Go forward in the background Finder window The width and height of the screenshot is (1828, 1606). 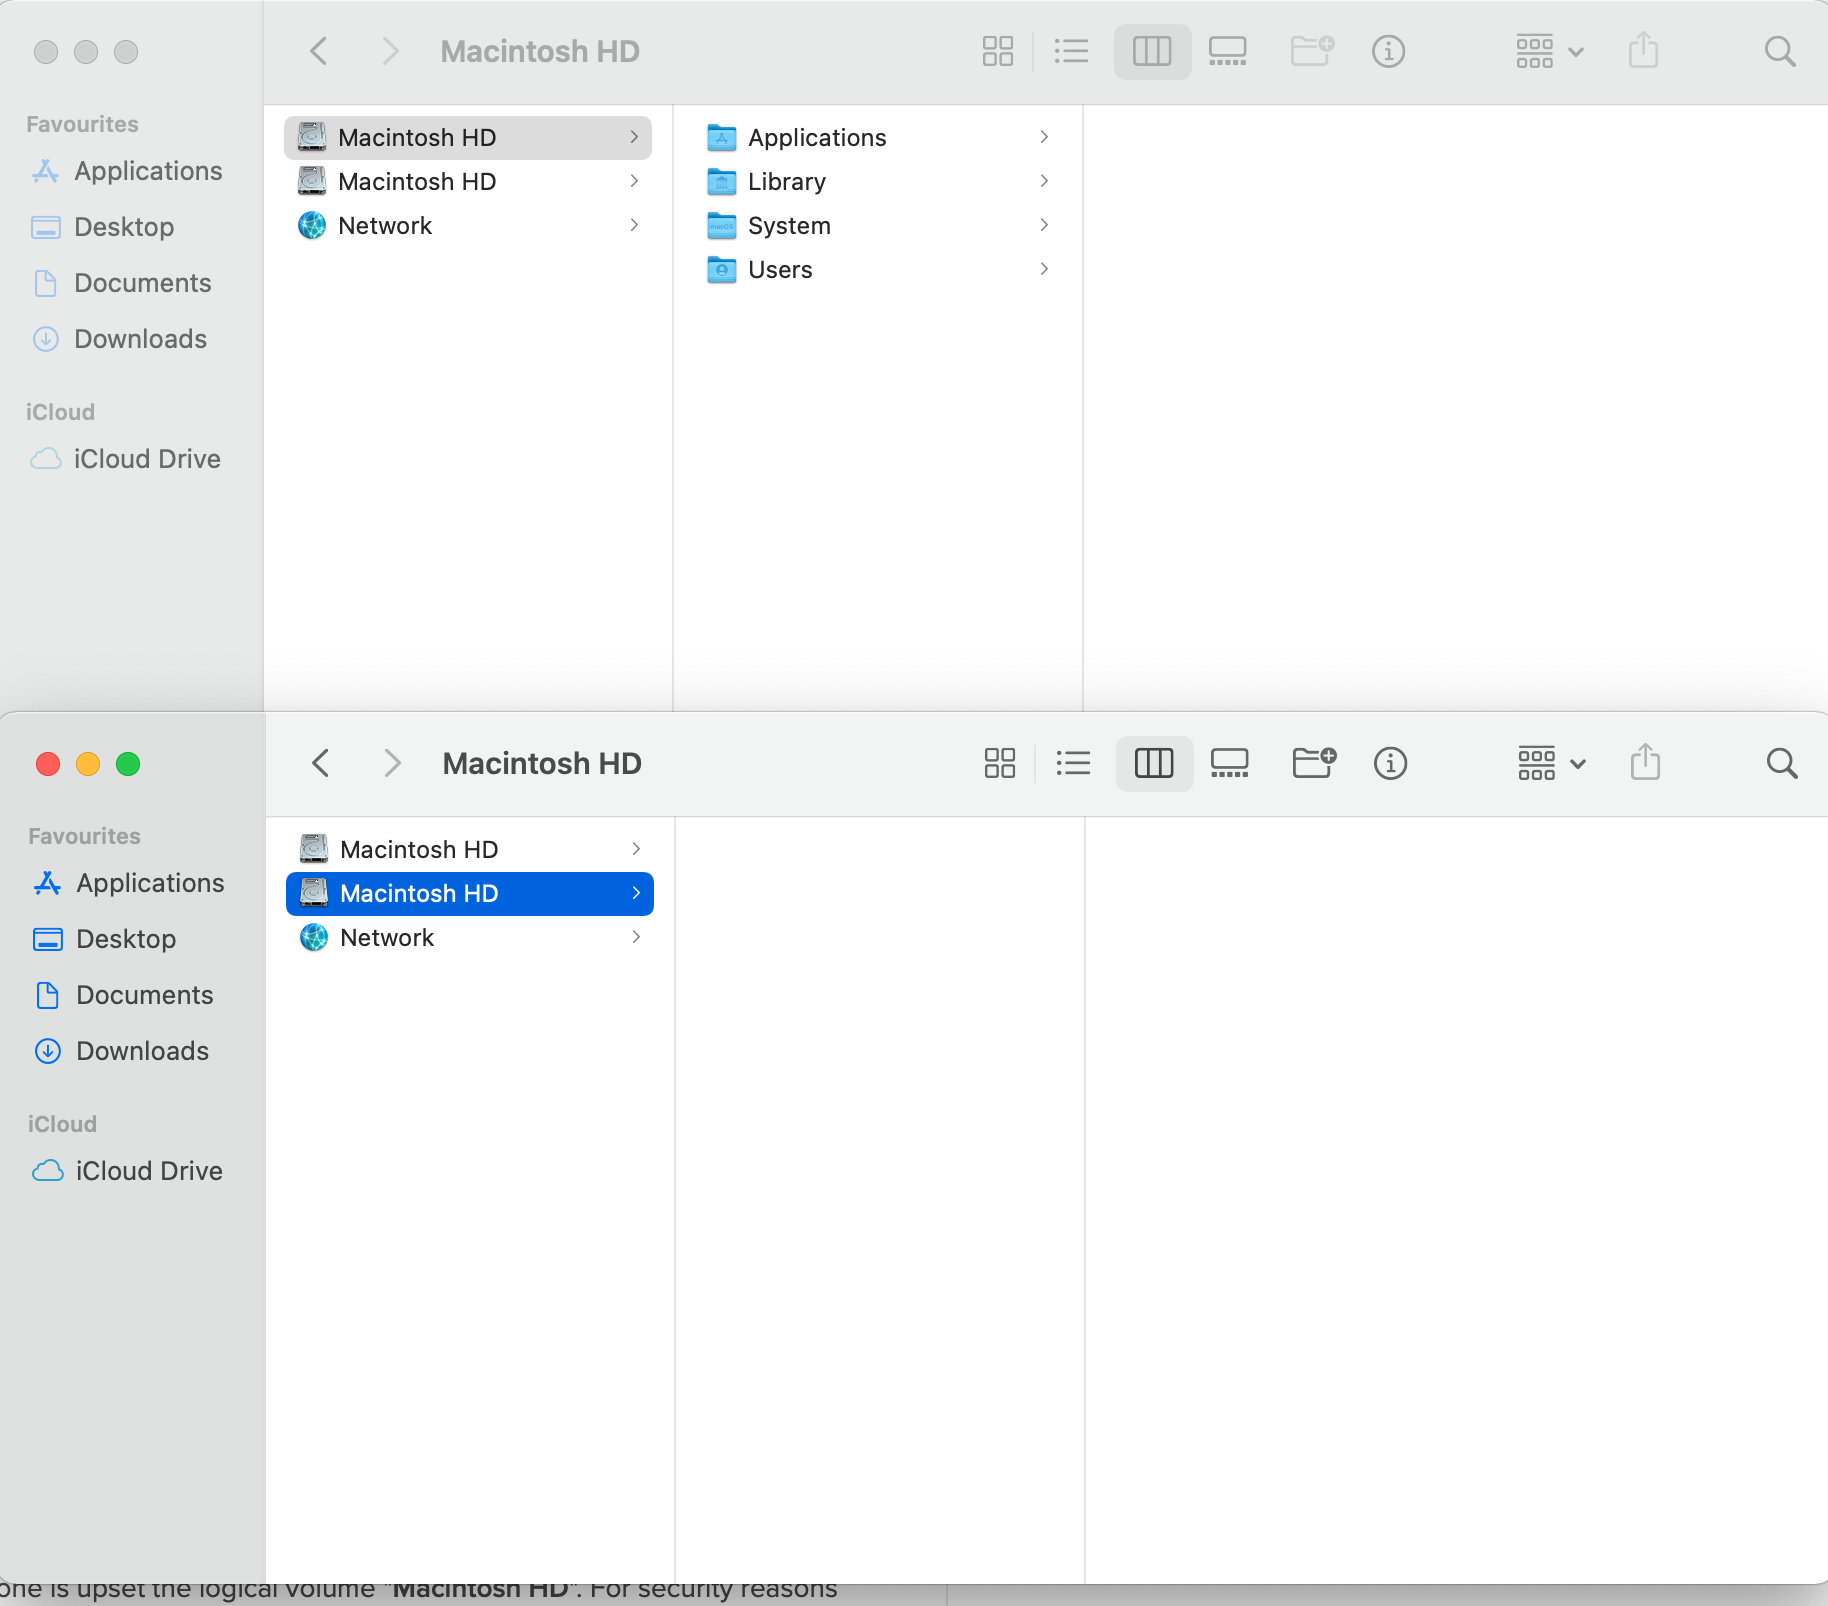(x=390, y=52)
